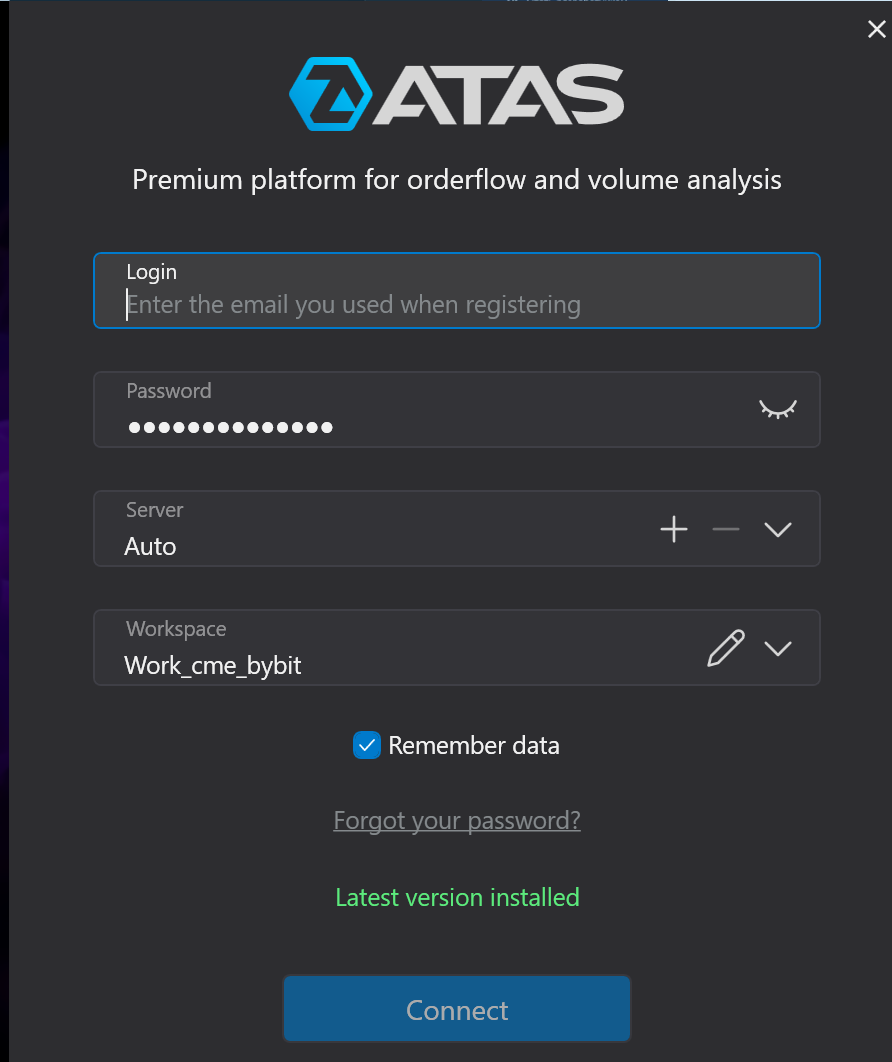Click into the Password field dots
Image resolution: width=892 pixels, height=1062 pixels.
click(x=231, y=428)
